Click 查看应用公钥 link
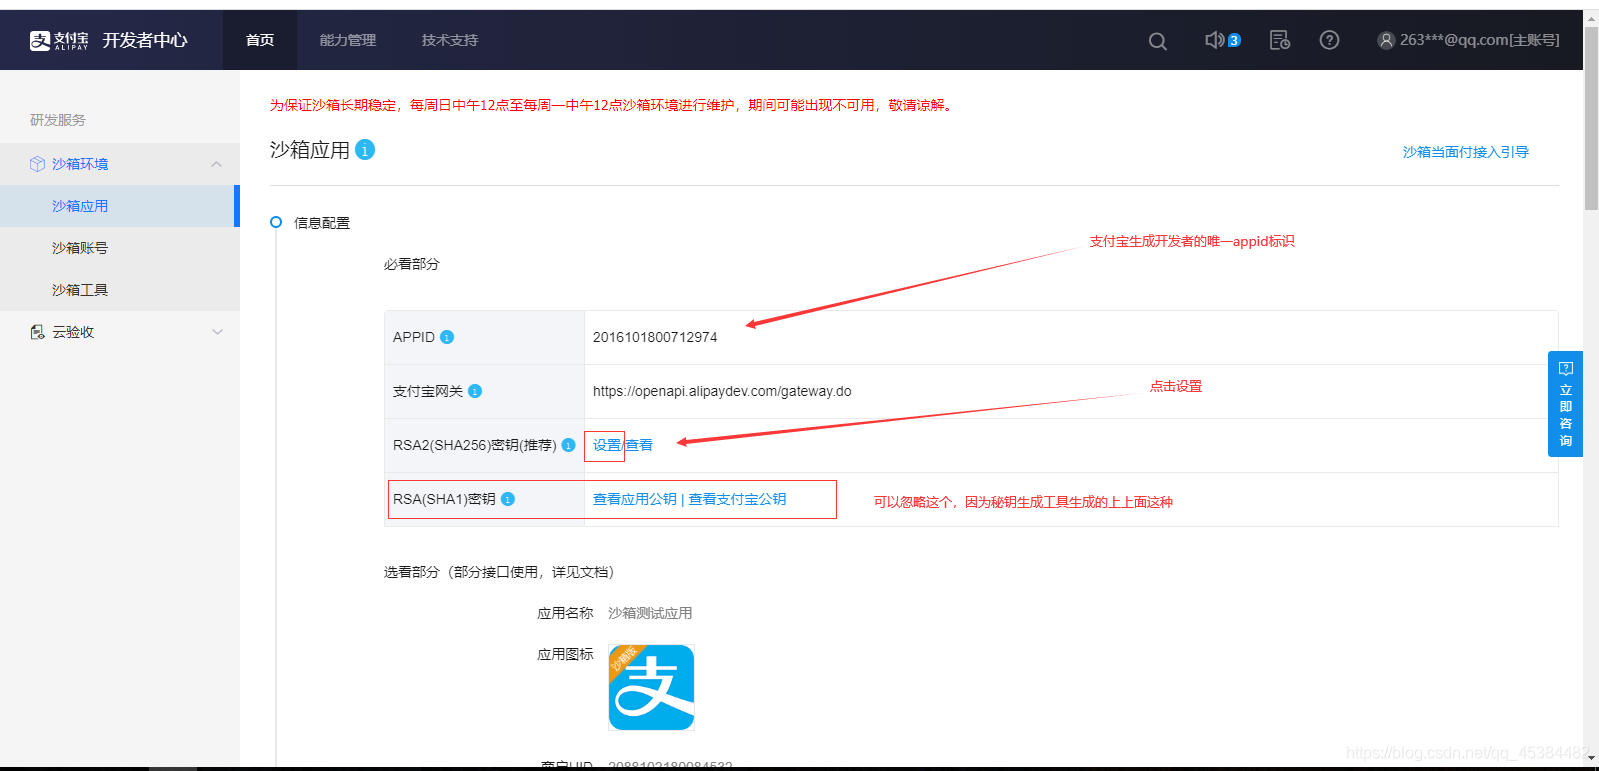 [635, 499]
